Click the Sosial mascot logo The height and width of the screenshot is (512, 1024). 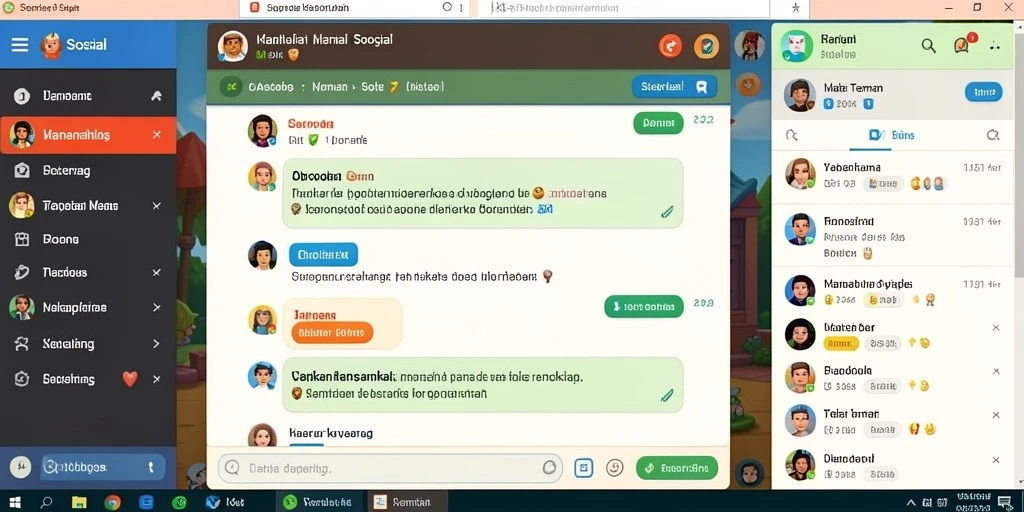point(51,45)
